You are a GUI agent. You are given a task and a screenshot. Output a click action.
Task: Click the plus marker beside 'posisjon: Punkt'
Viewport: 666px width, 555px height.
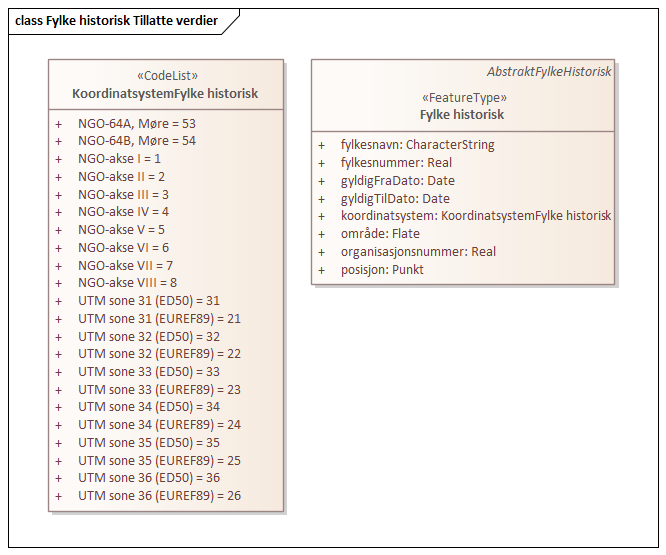(322, 270)
